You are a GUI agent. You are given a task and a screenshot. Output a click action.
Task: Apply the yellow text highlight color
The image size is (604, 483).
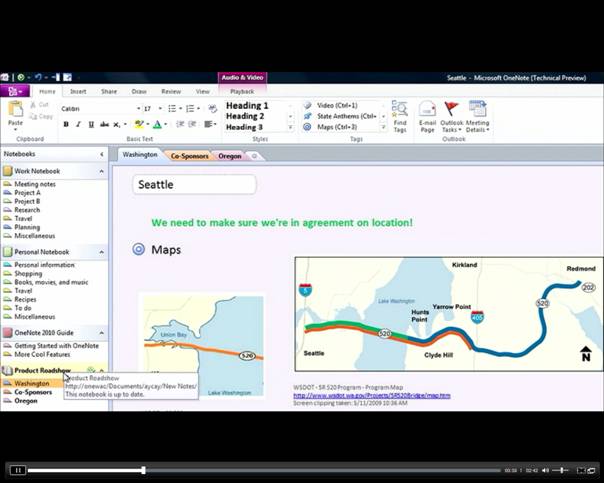(x=139, y=124)
